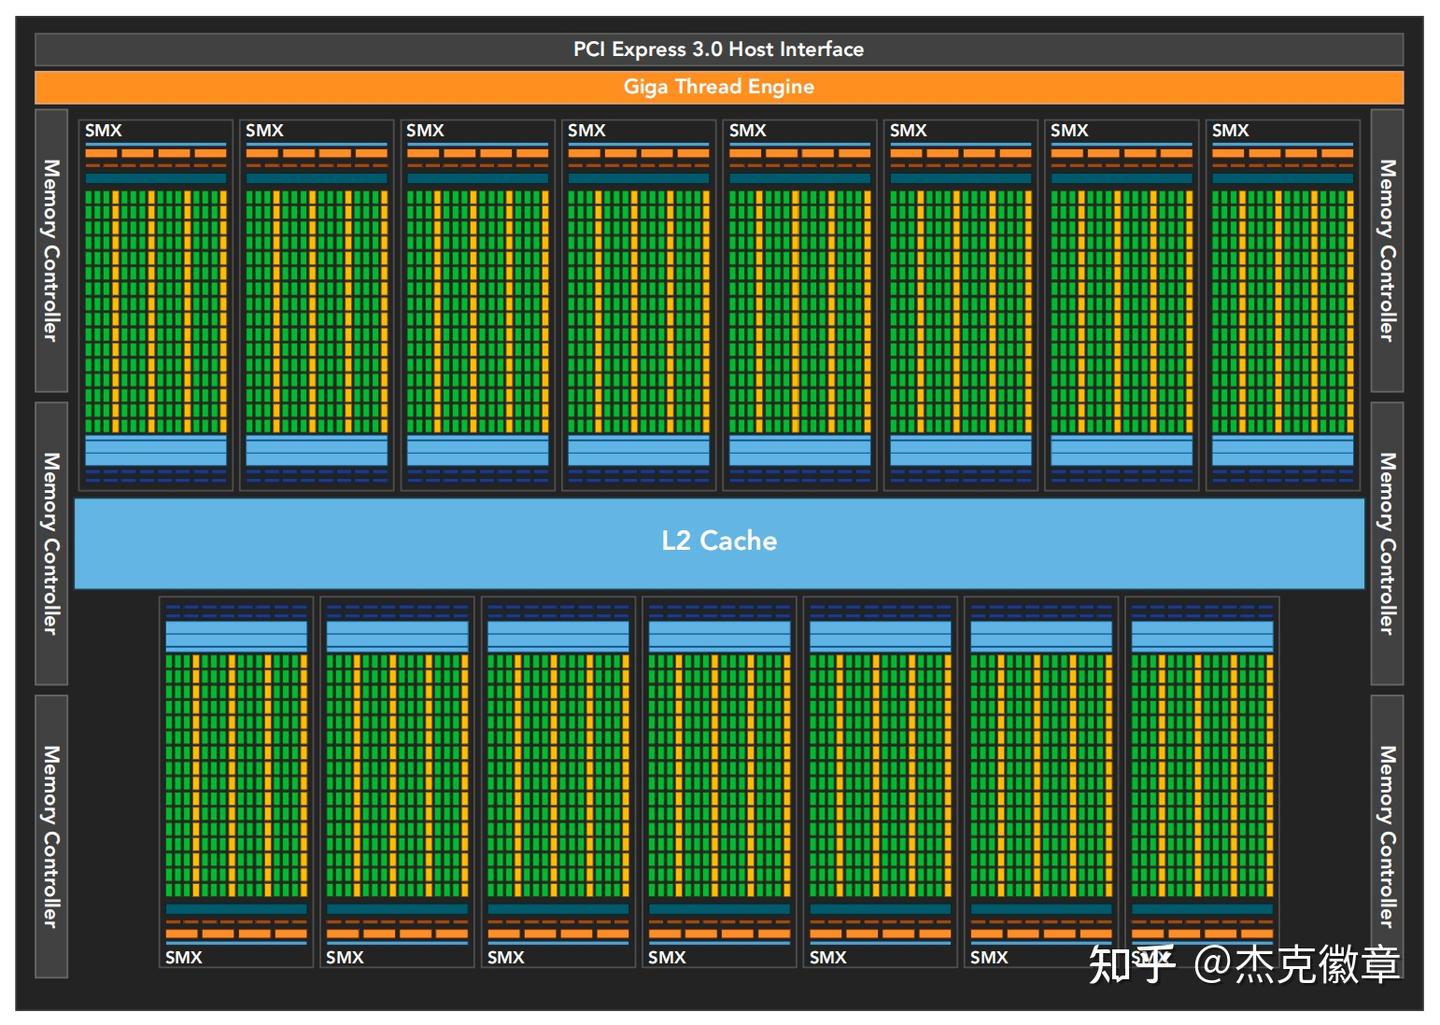1440x1025 pixels.
Task: Select the third SMX unit in bottom row
Action: point(559,782)
